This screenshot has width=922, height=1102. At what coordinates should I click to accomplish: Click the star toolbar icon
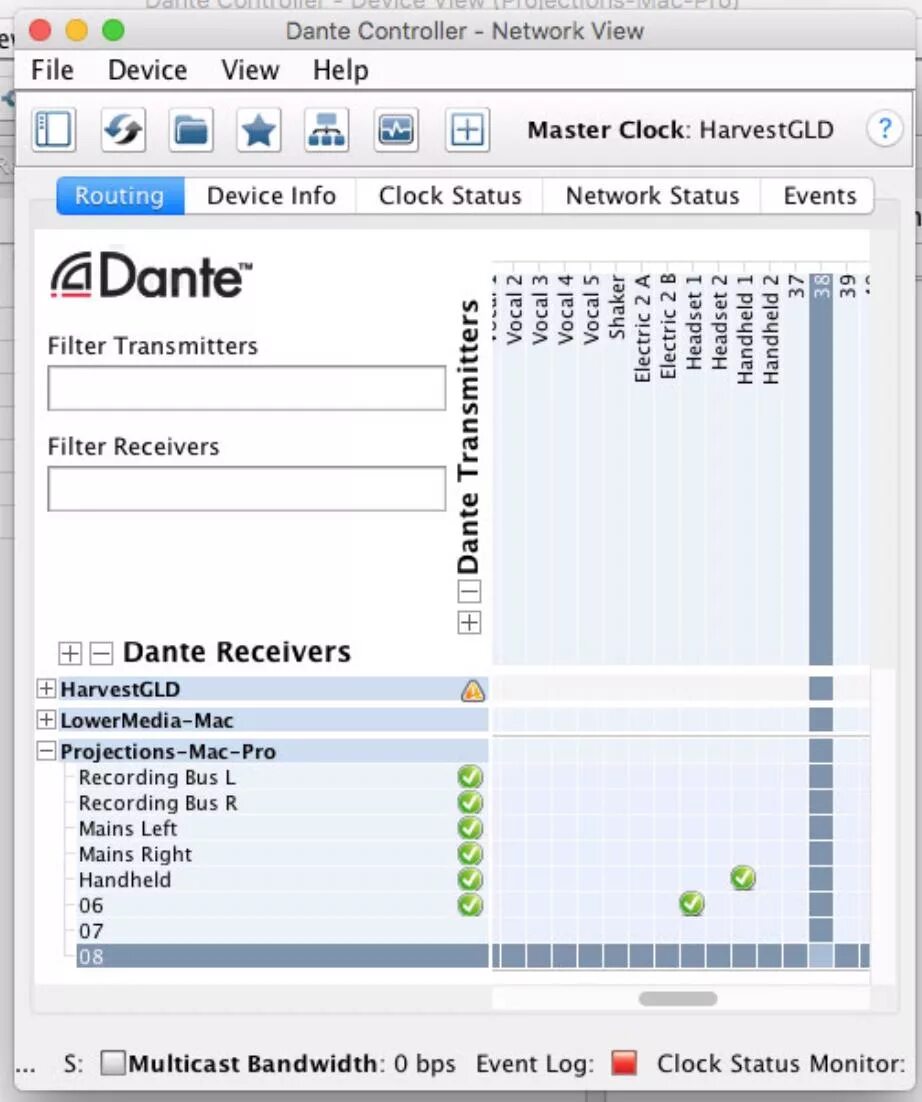tap(259, 130)
